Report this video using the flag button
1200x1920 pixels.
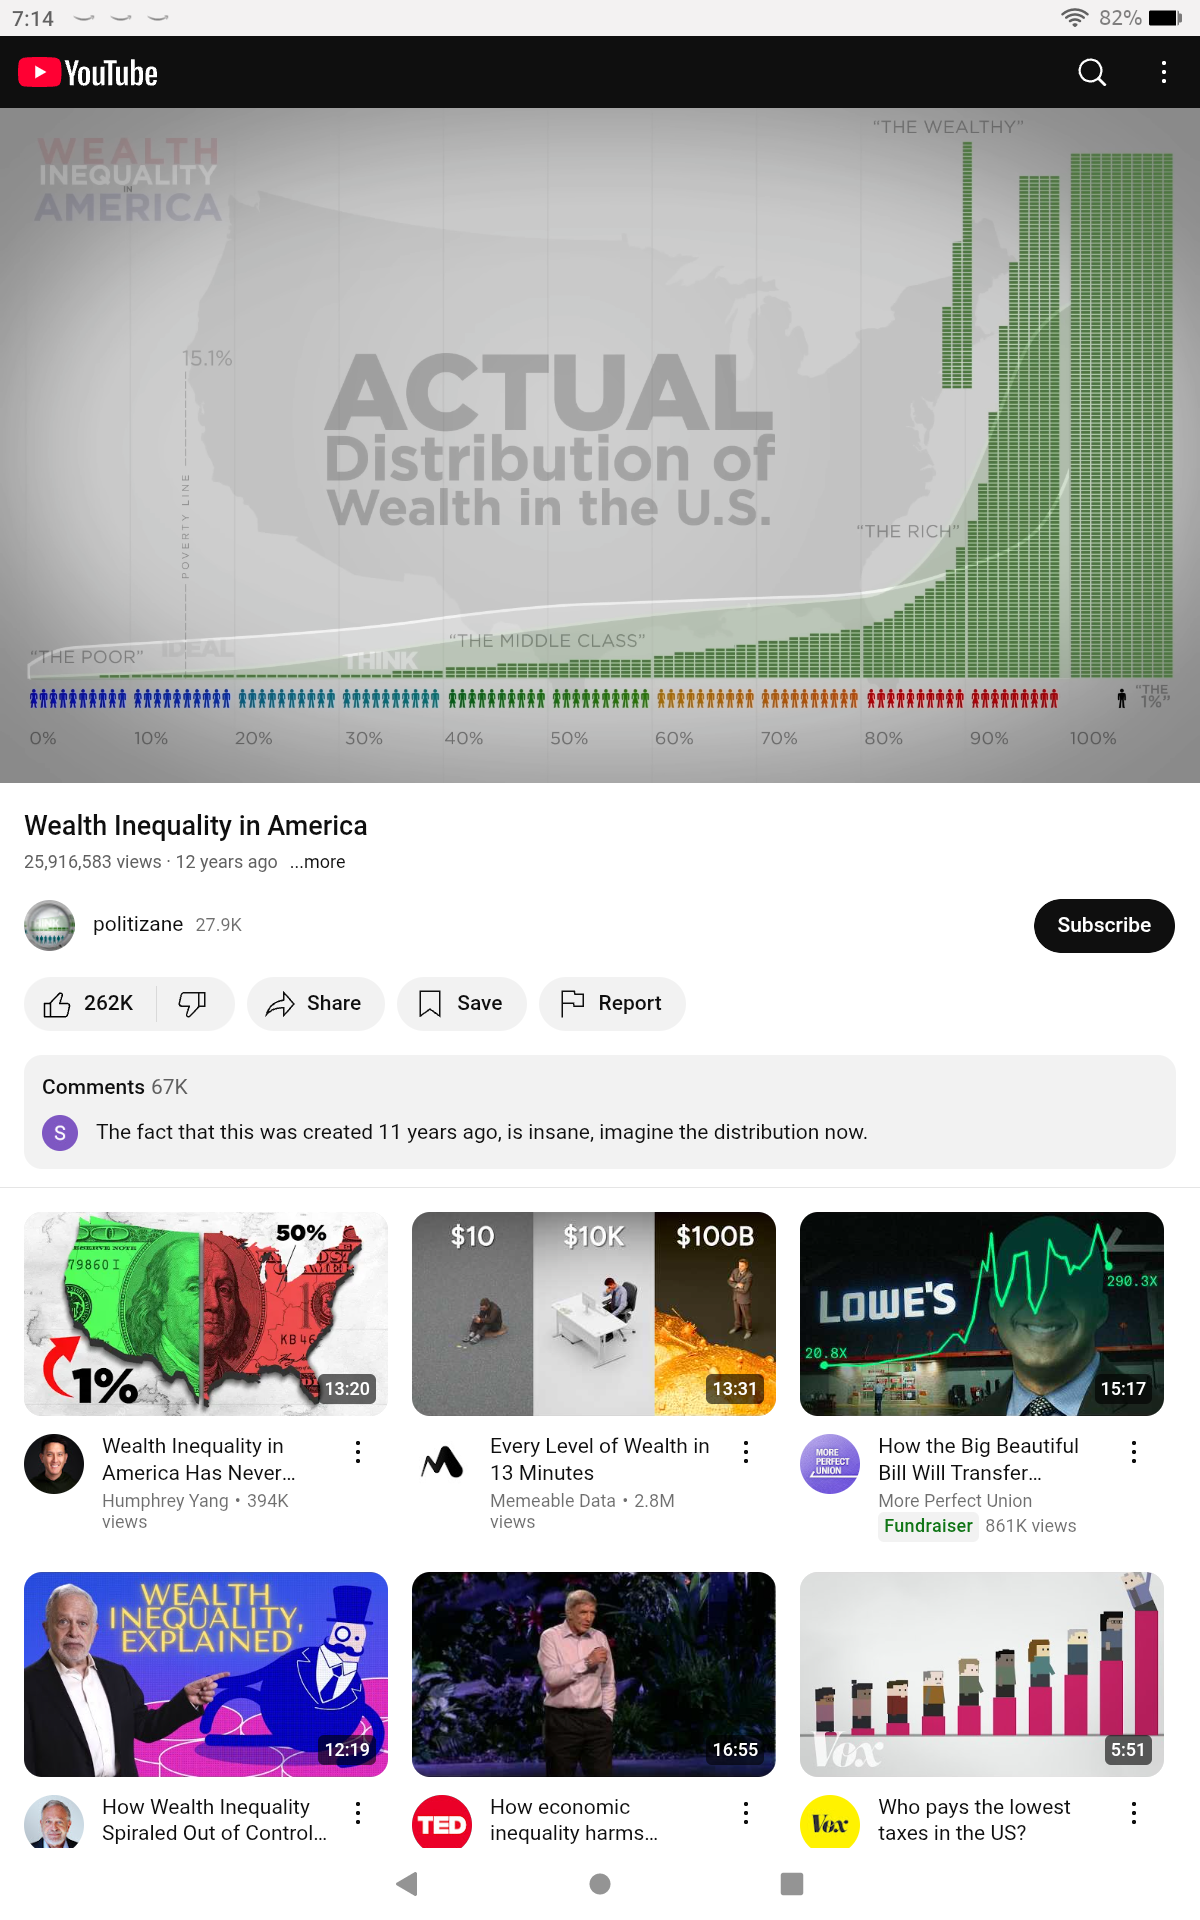[612, 1003]
